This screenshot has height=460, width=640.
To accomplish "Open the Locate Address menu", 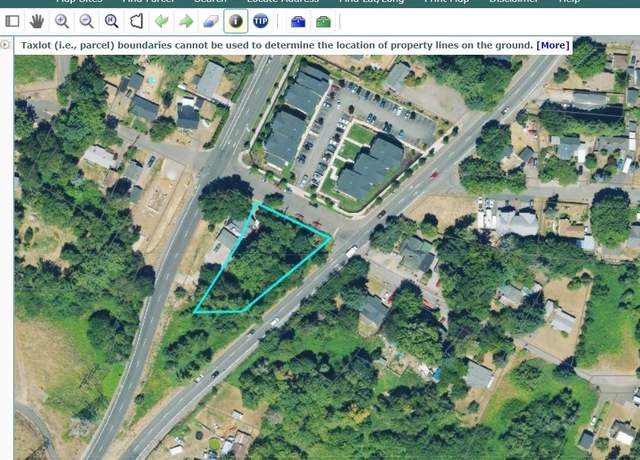I will (283, 1).
